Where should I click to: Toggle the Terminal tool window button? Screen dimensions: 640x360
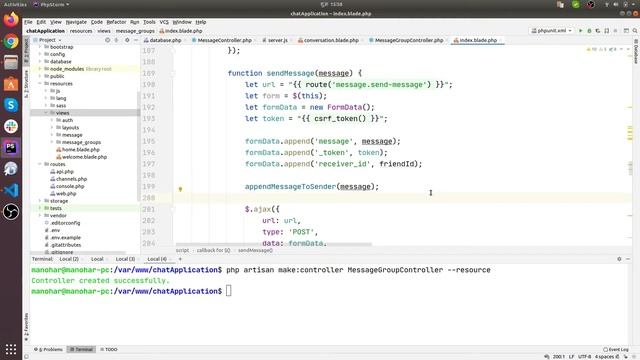[82, 349]
